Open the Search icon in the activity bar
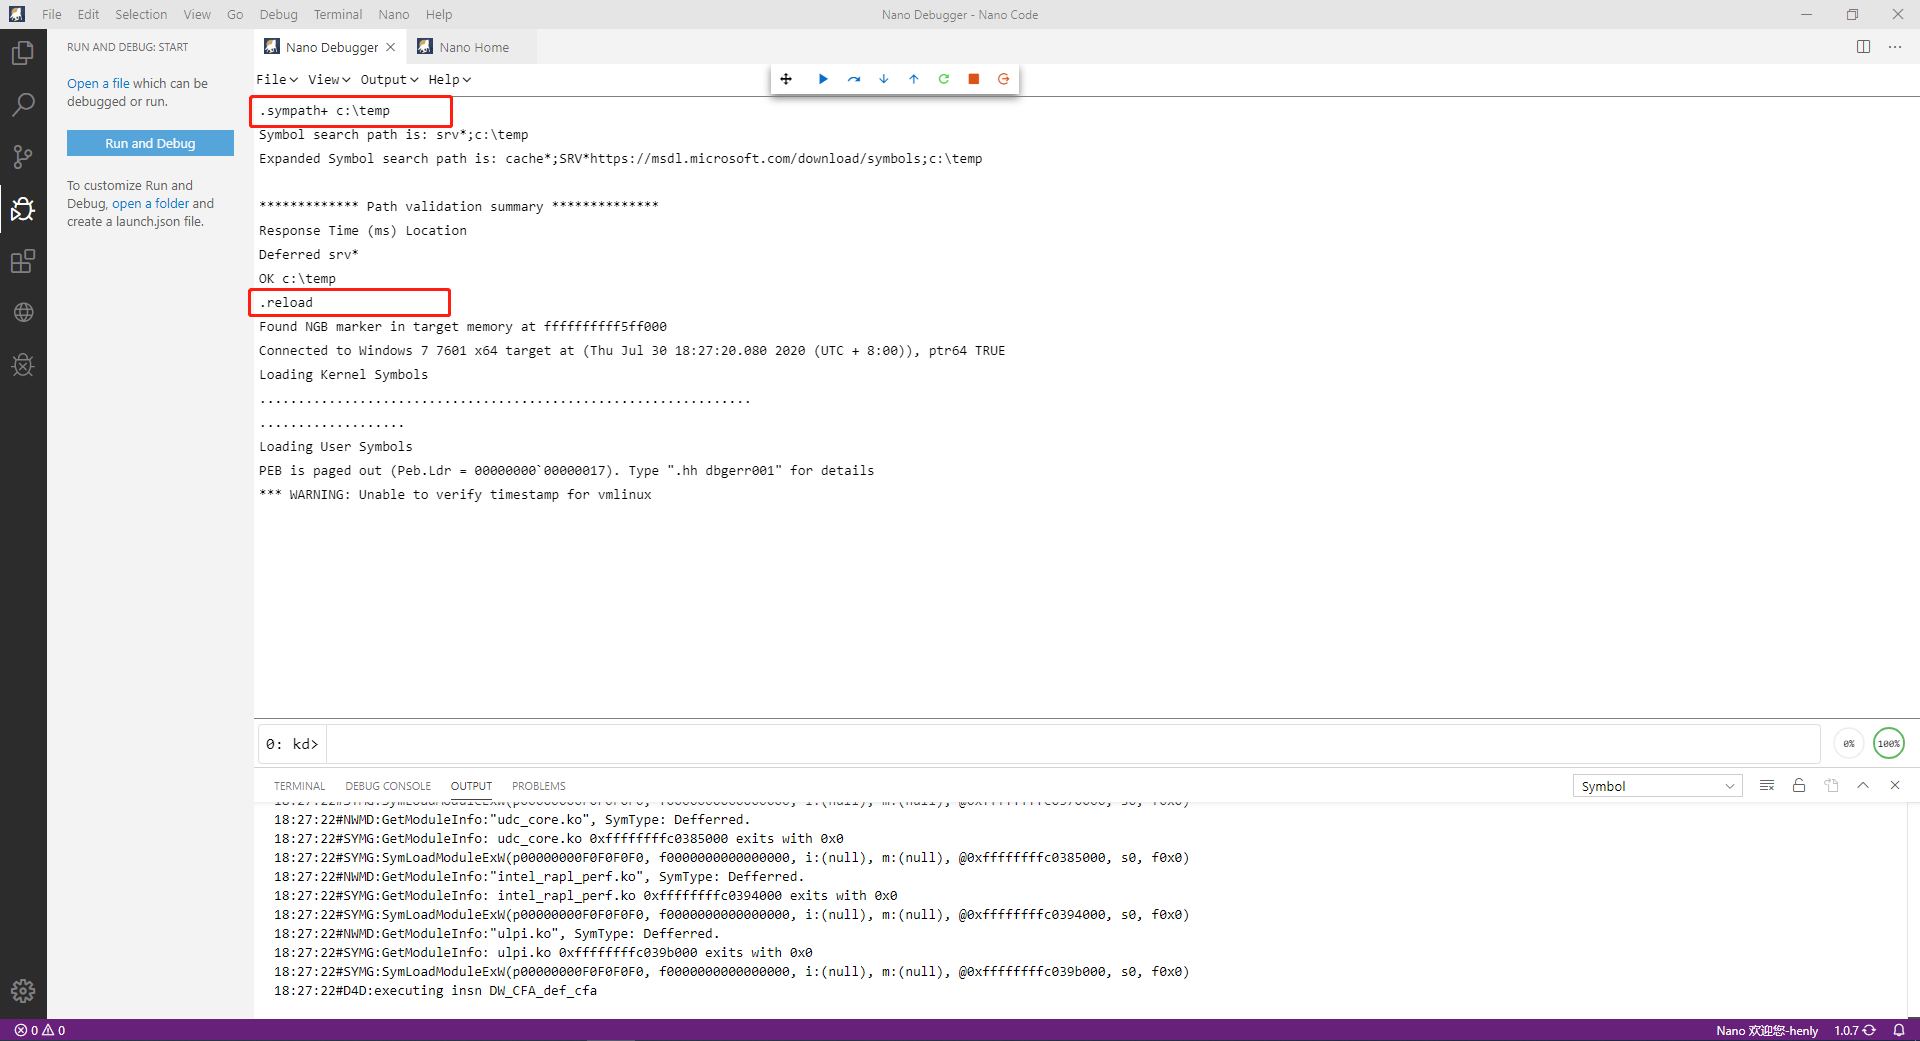1920x1041 pixels. point(23,103)
